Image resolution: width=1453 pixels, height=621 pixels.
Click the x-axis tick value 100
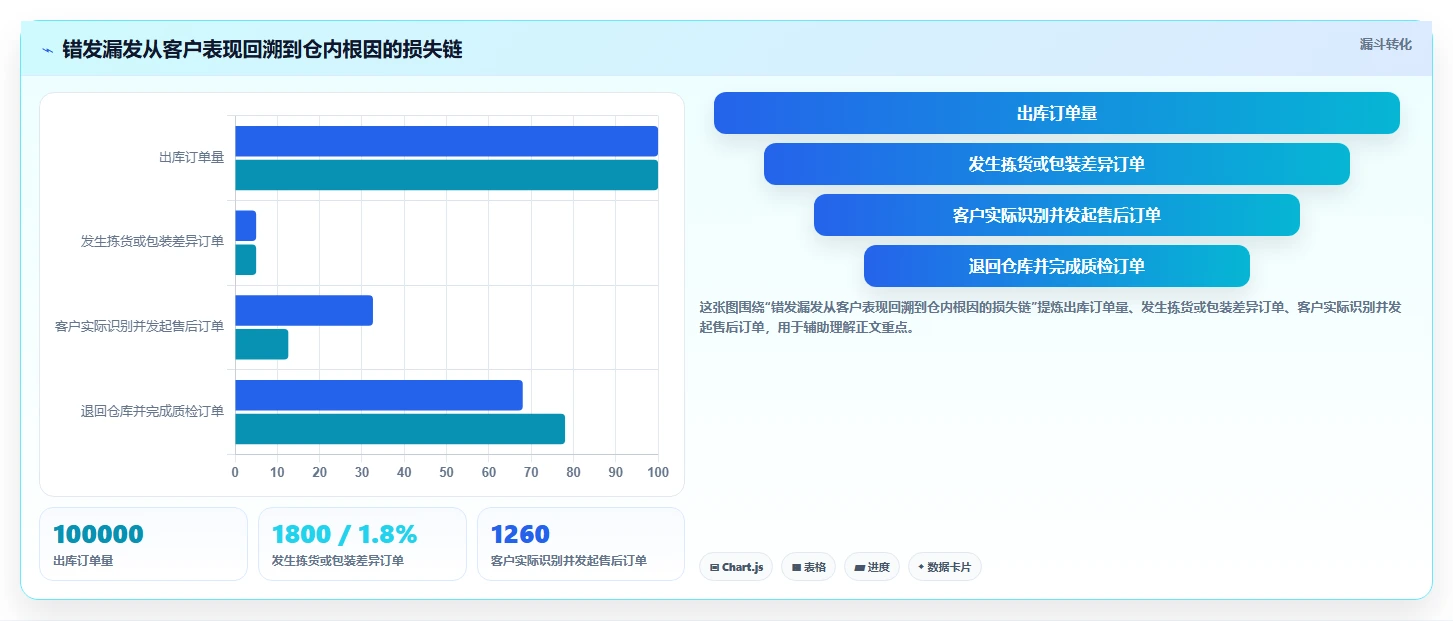click(x=657, y=472)
